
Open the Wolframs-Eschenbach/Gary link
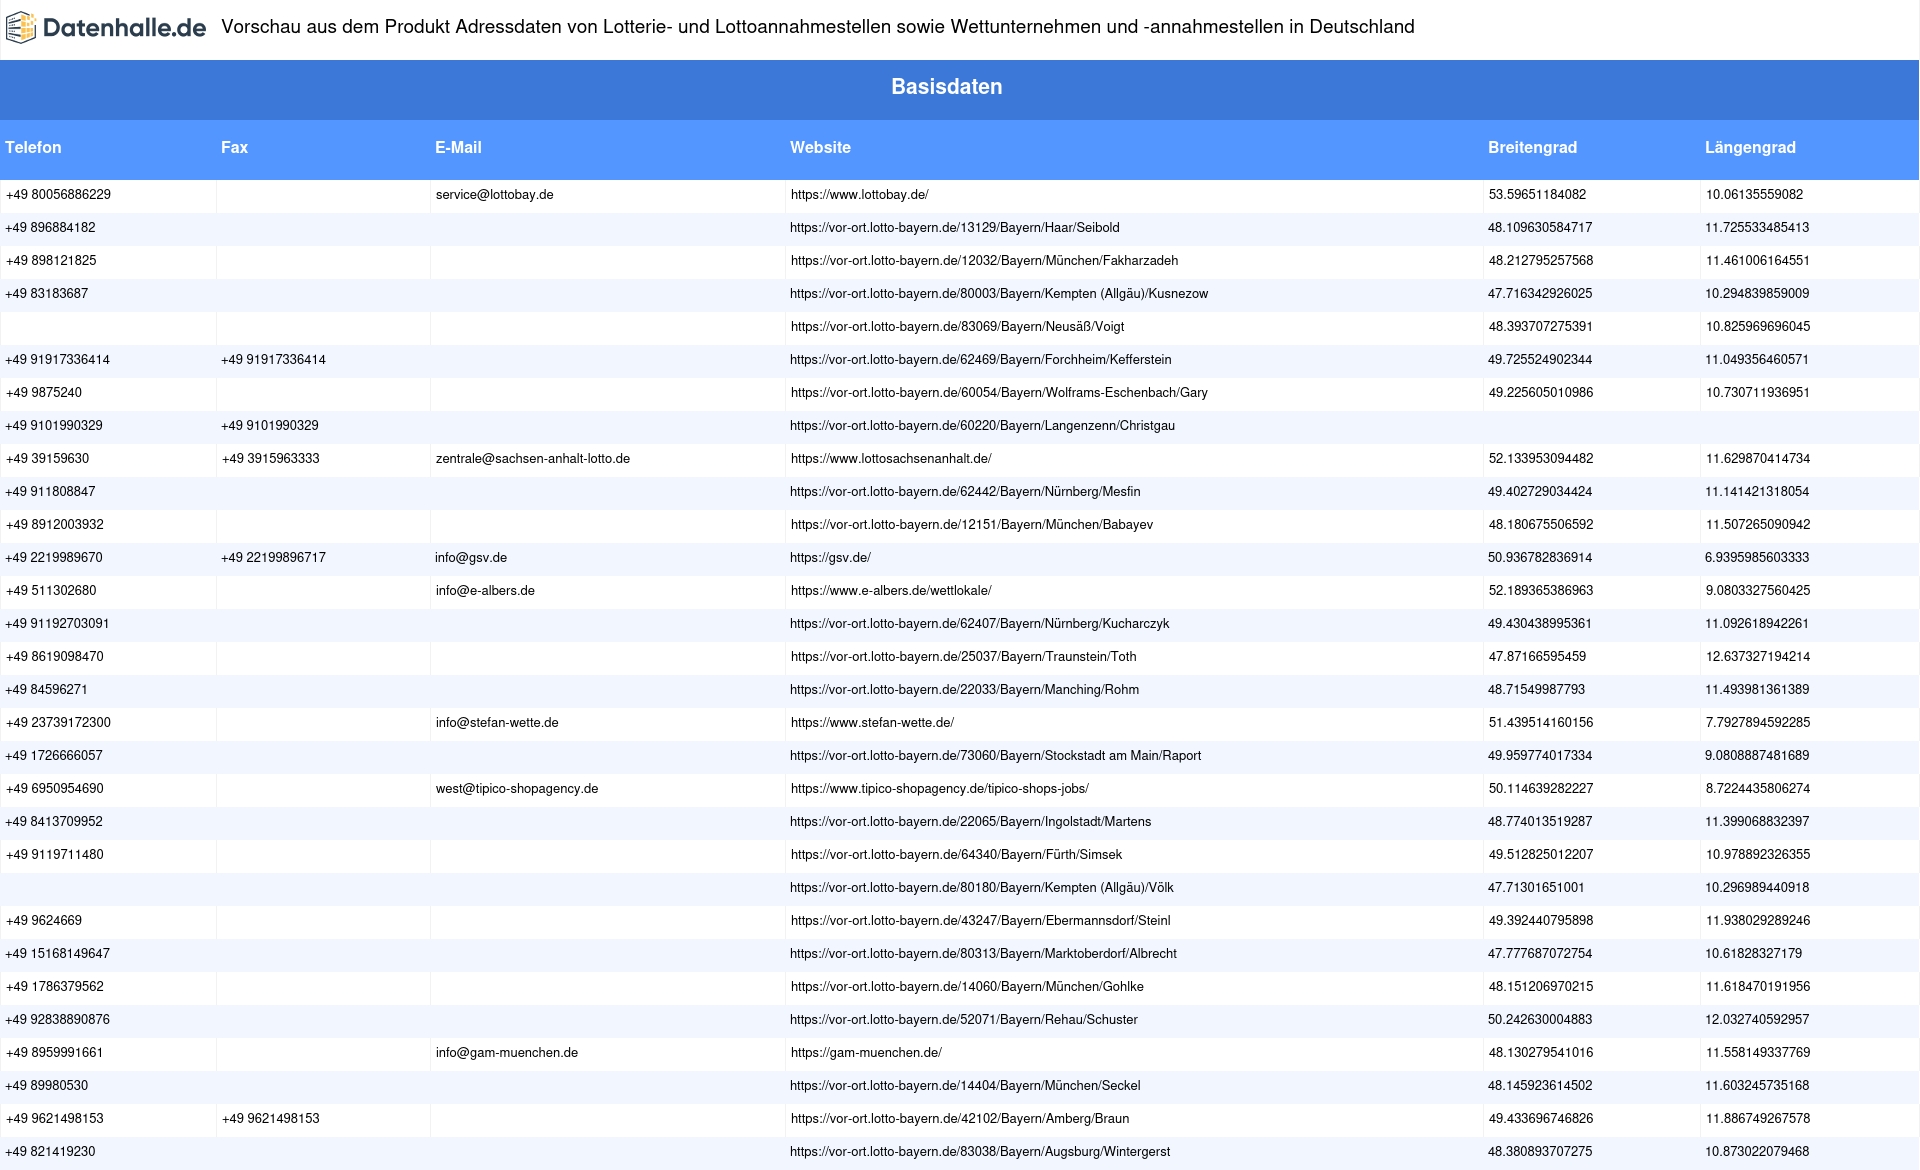pos(999,393)
